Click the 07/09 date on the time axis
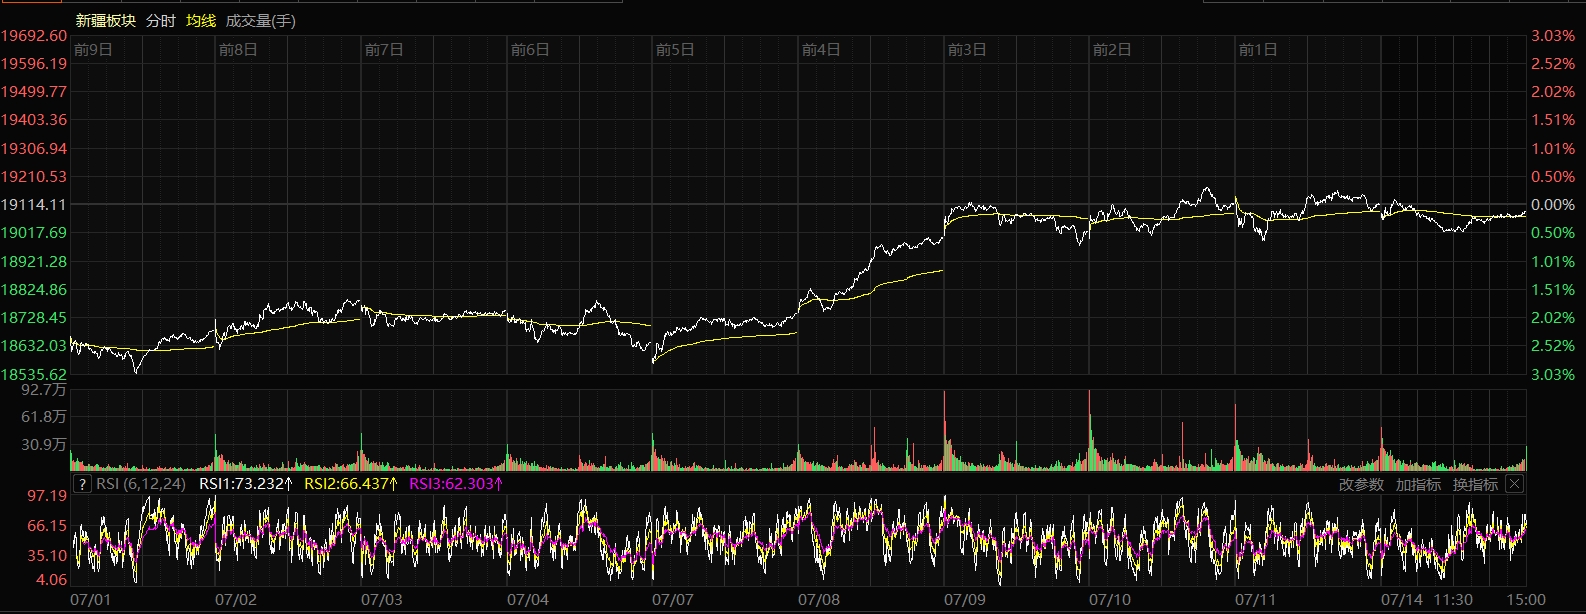This screenshot has width=1586, height=614. click(964, 600)
